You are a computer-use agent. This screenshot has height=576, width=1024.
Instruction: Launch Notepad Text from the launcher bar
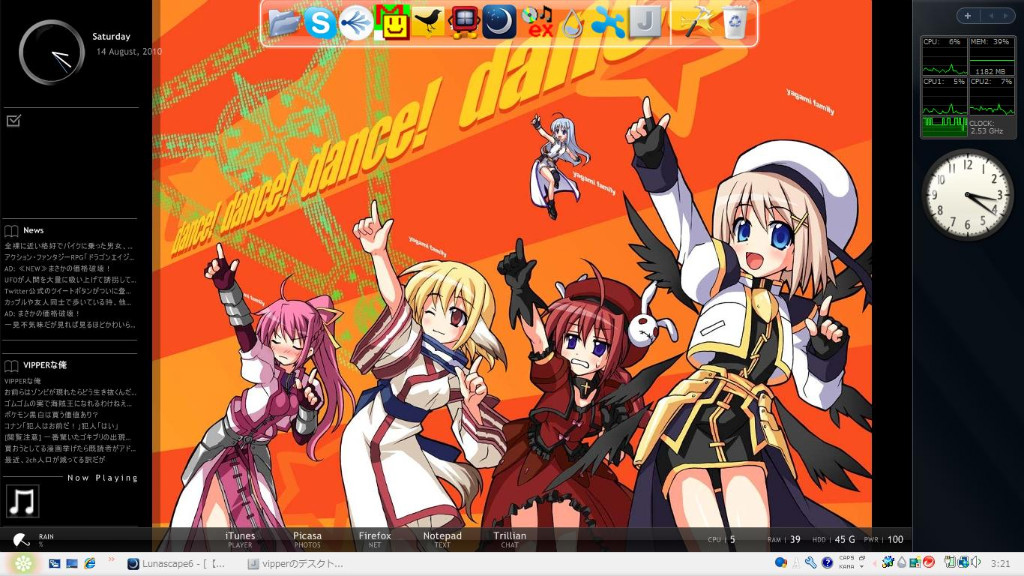pyautogui.click(x=442, y=539)
